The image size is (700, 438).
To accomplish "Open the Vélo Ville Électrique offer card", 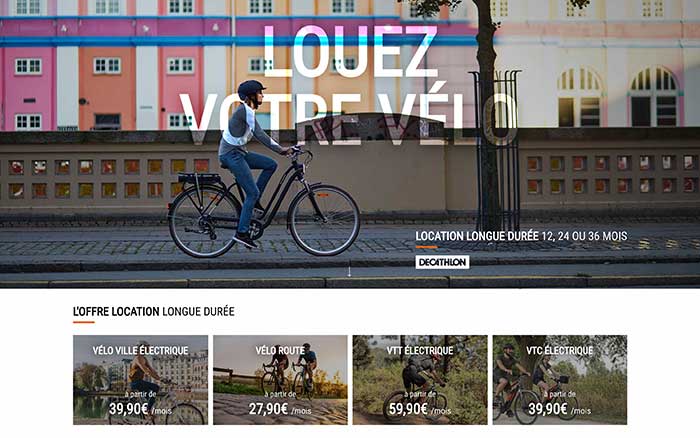I will (140, 380).
